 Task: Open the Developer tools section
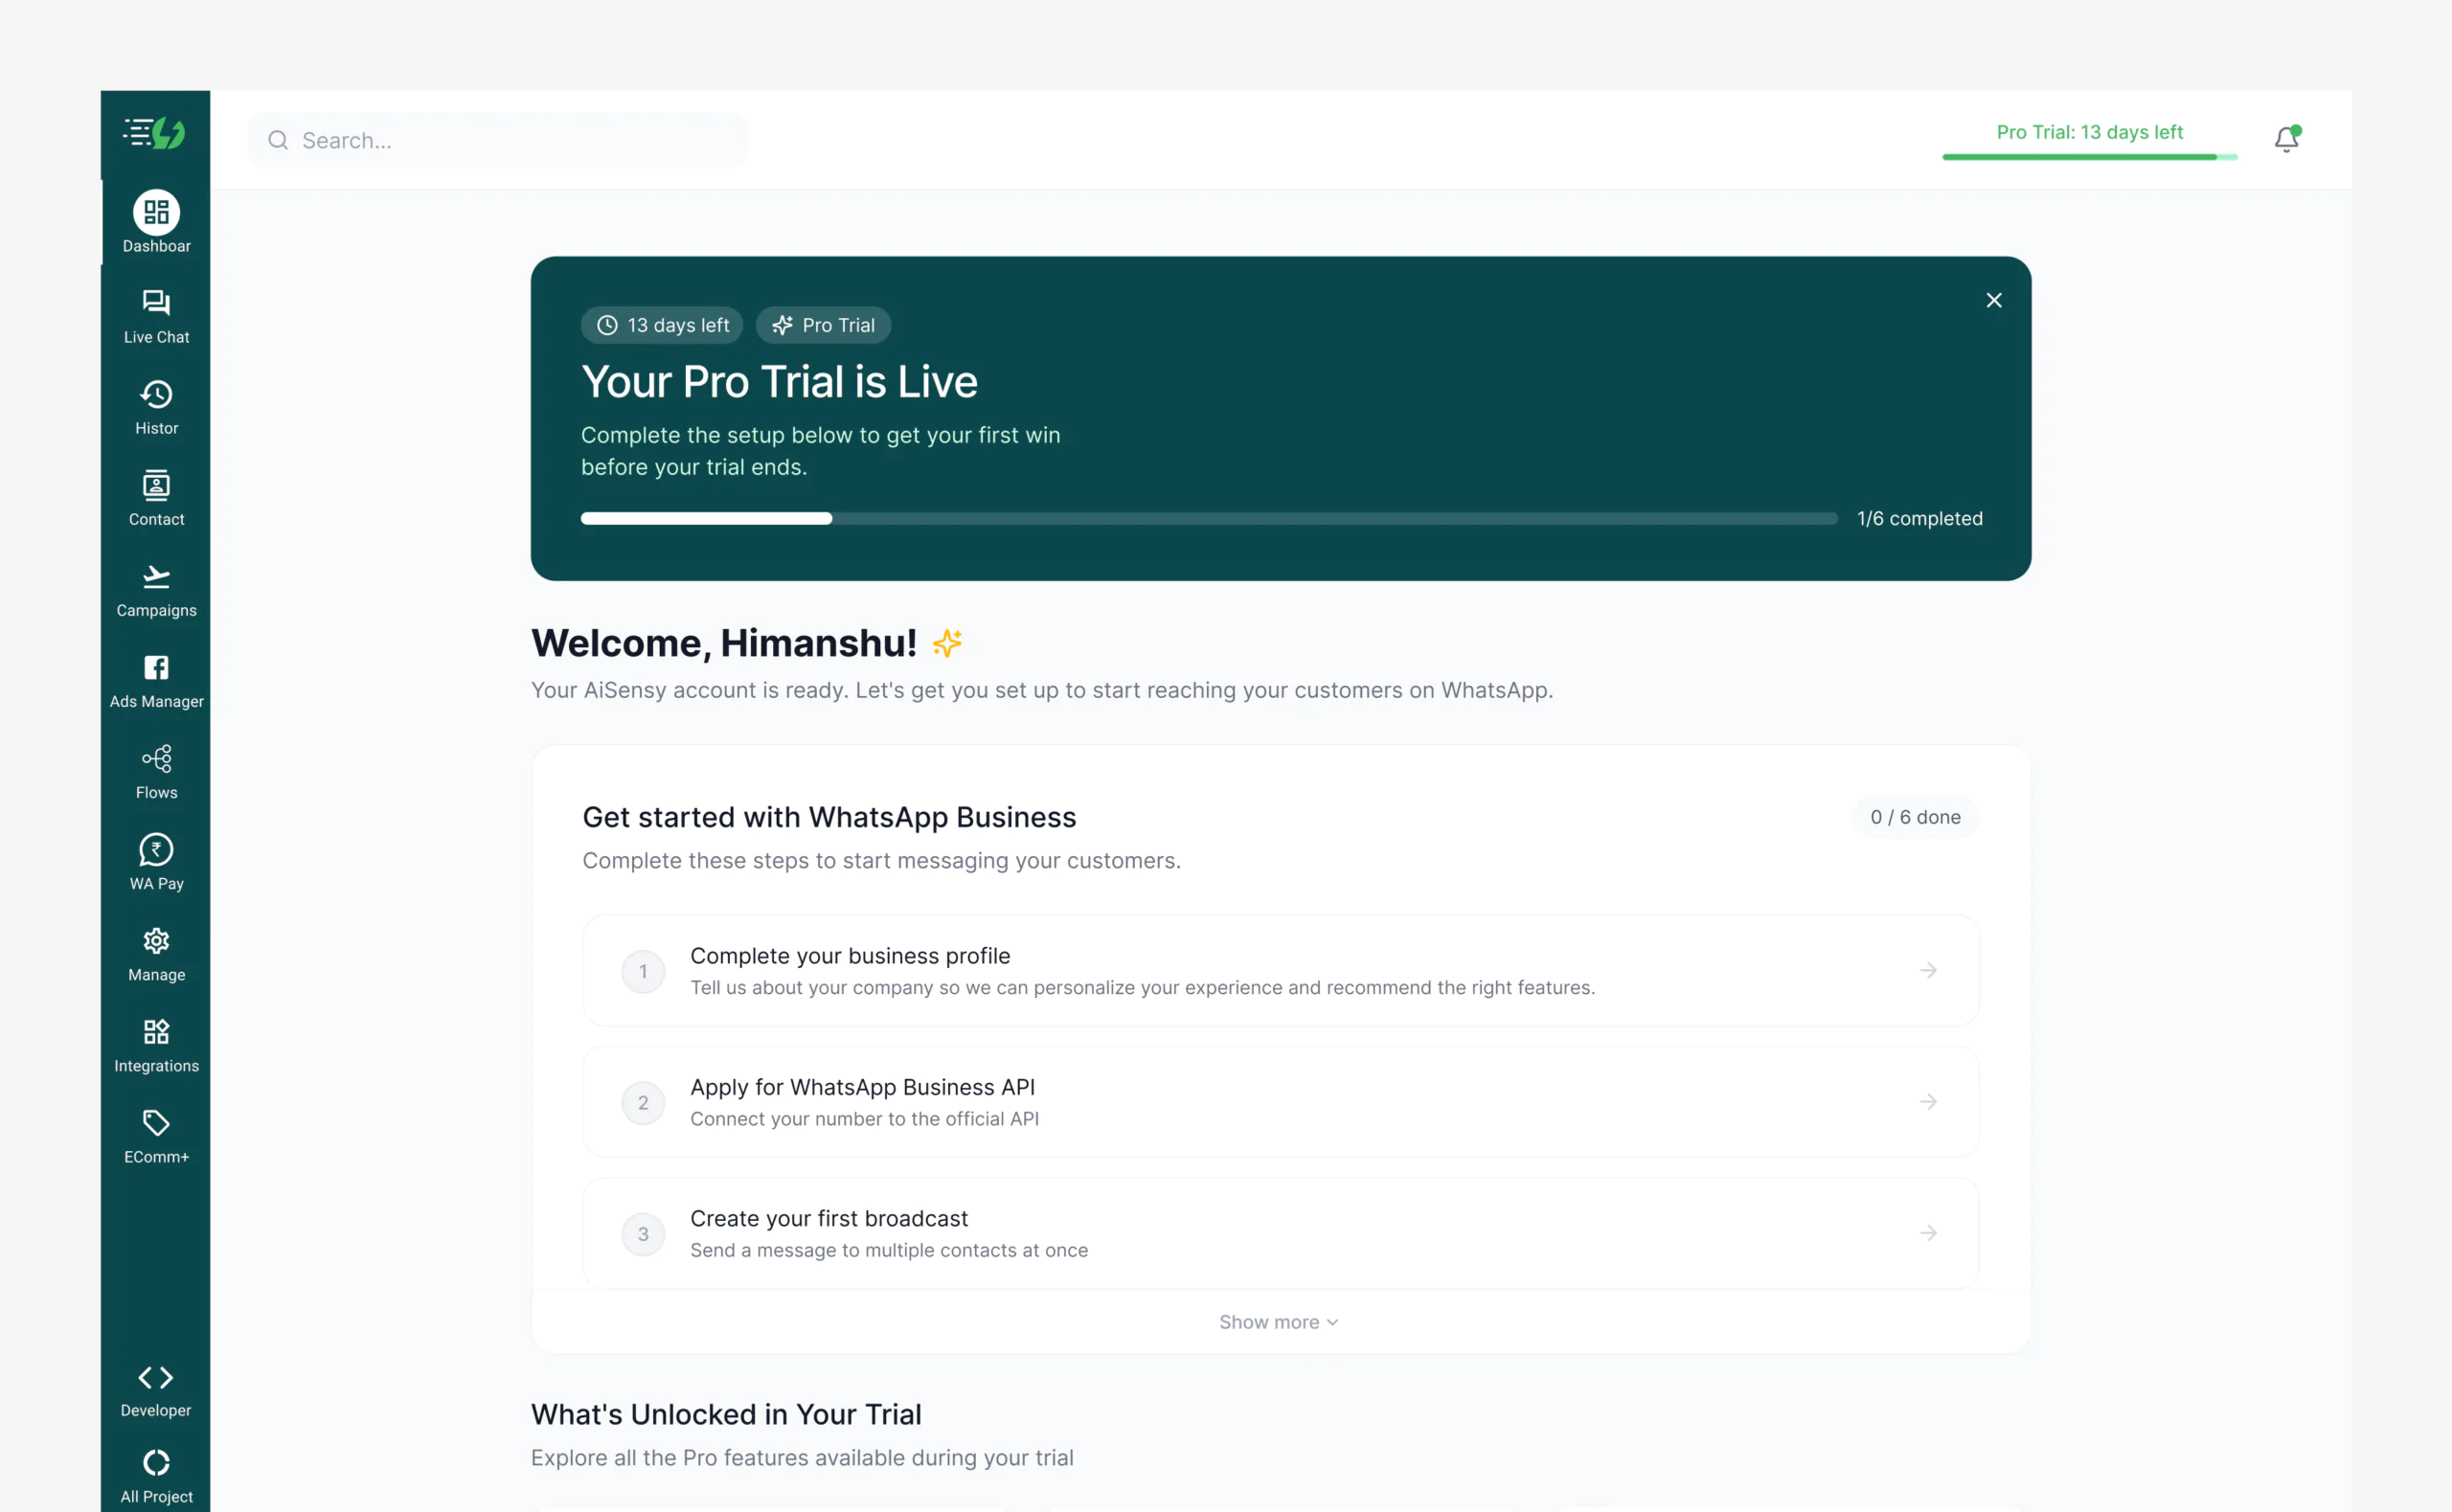155,1390
